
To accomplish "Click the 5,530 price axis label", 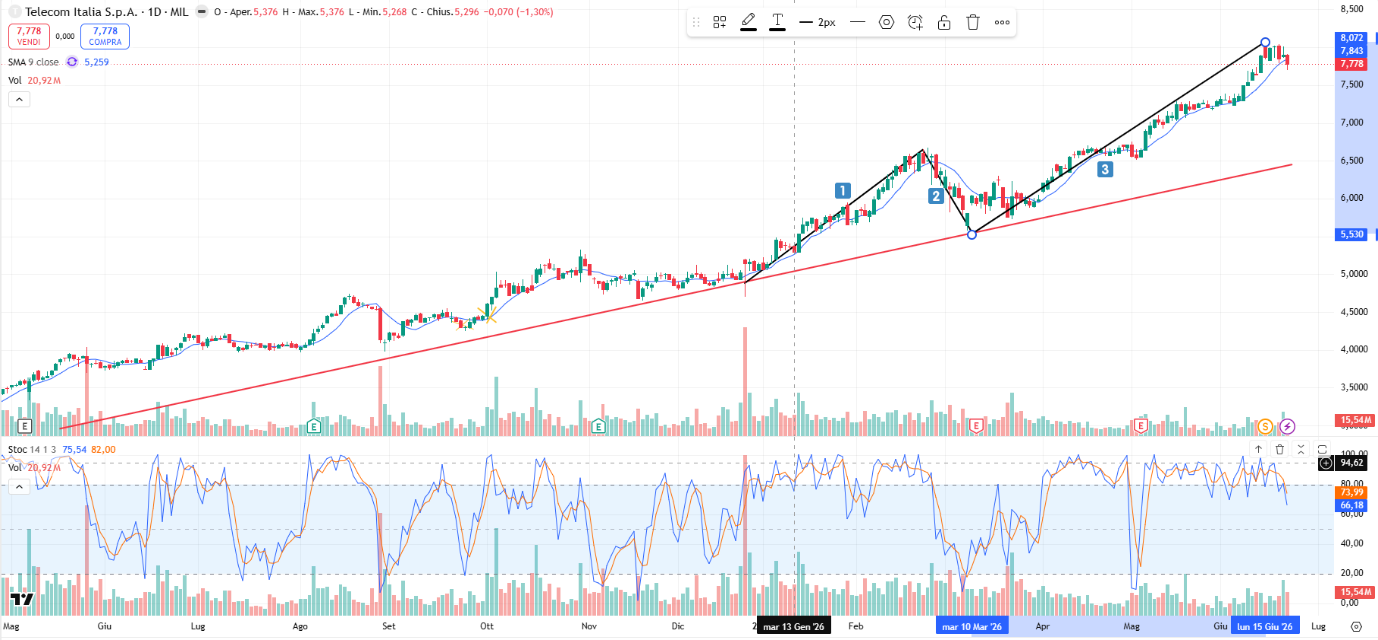I will point(1352,234).
